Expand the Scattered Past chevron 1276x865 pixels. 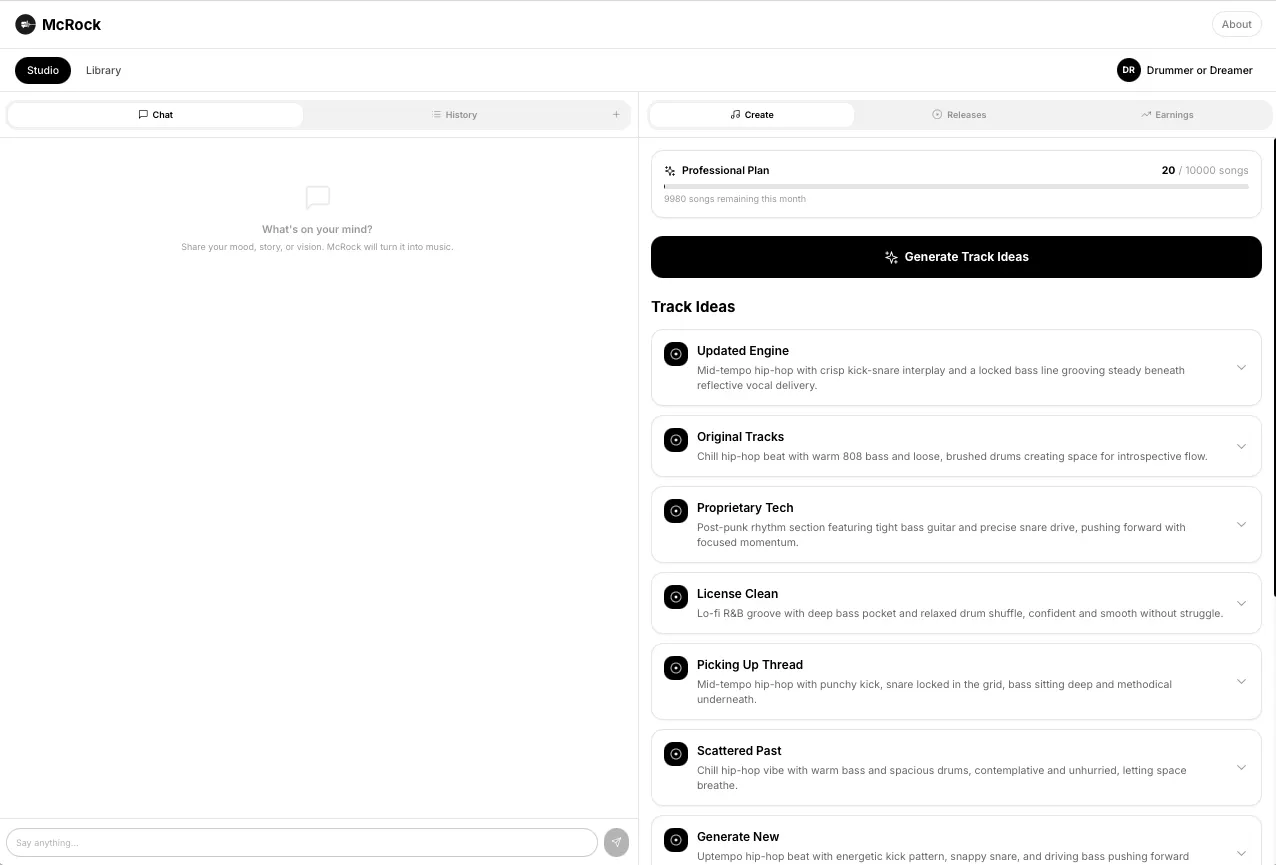[1241, 767]
